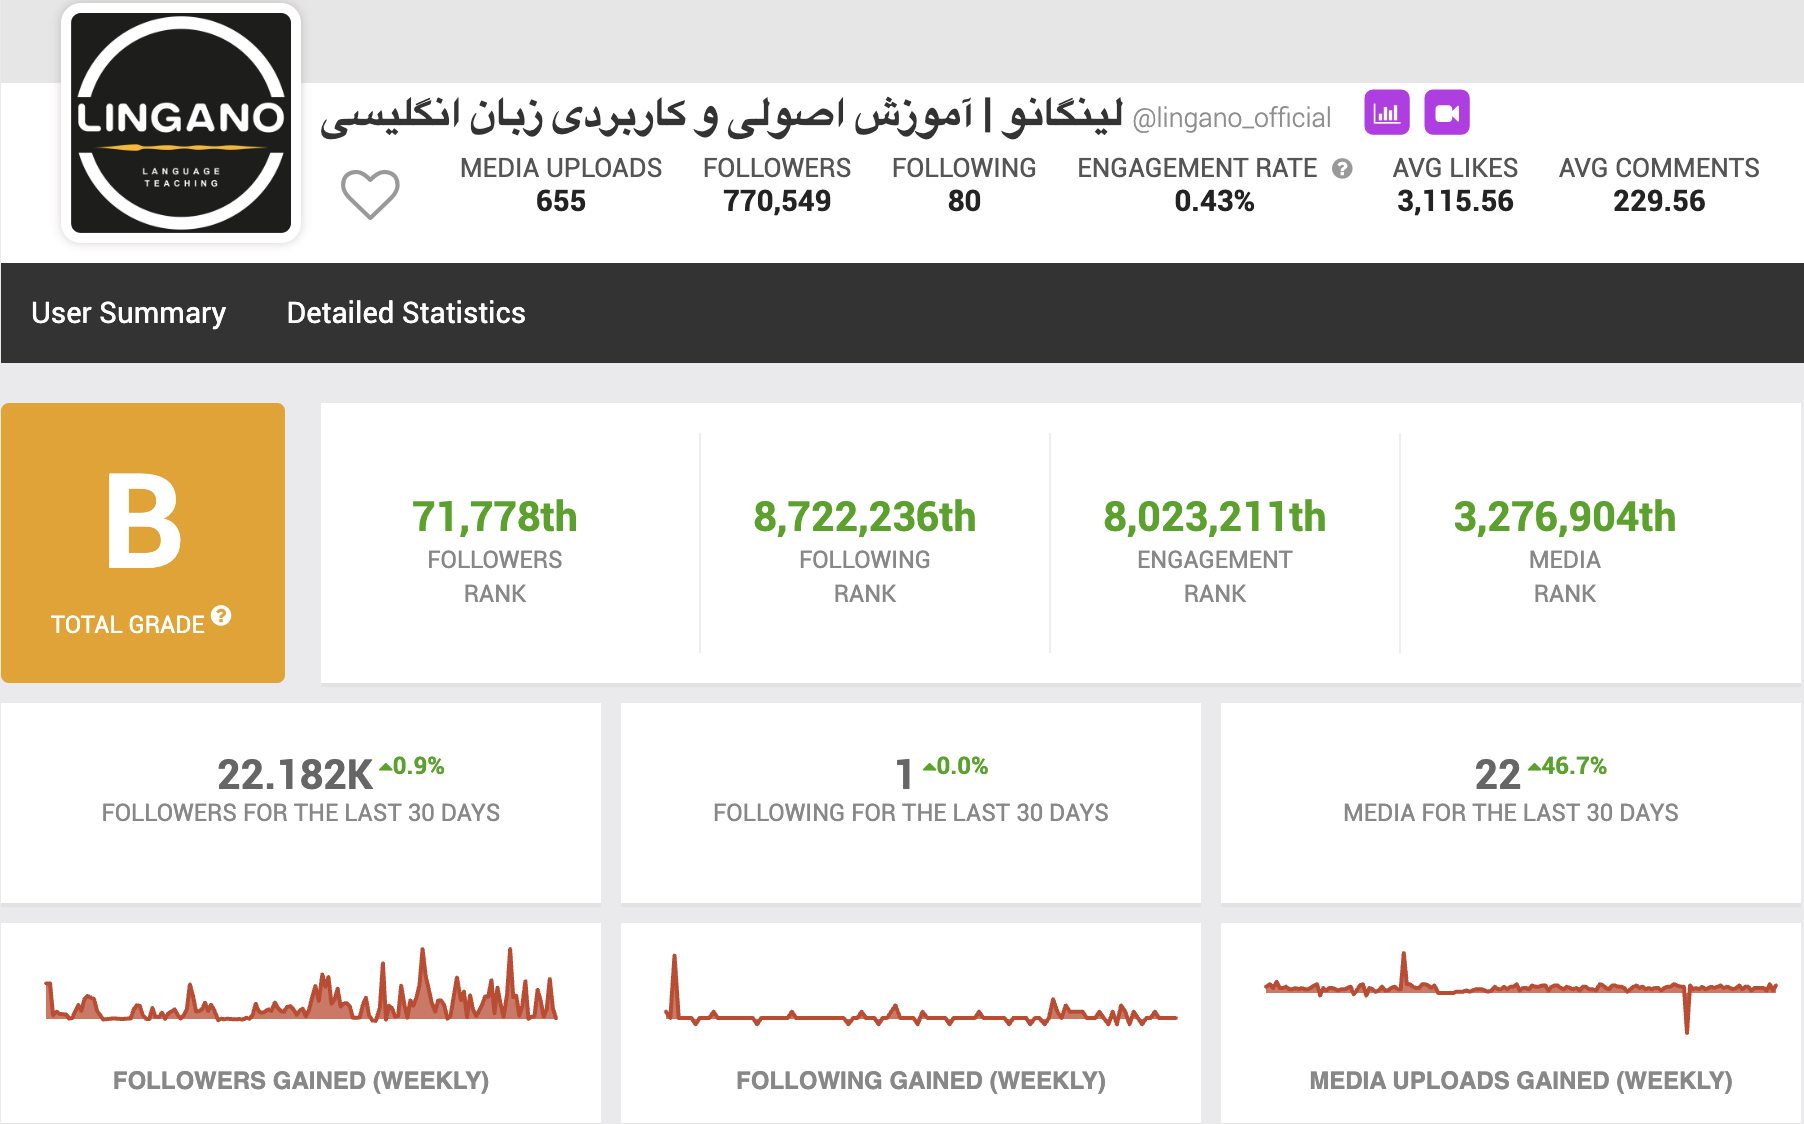The height and width of the screenshot is (1124, 1804).
Task: Select the Followers 770,549 stat
Action: [777, 185]
